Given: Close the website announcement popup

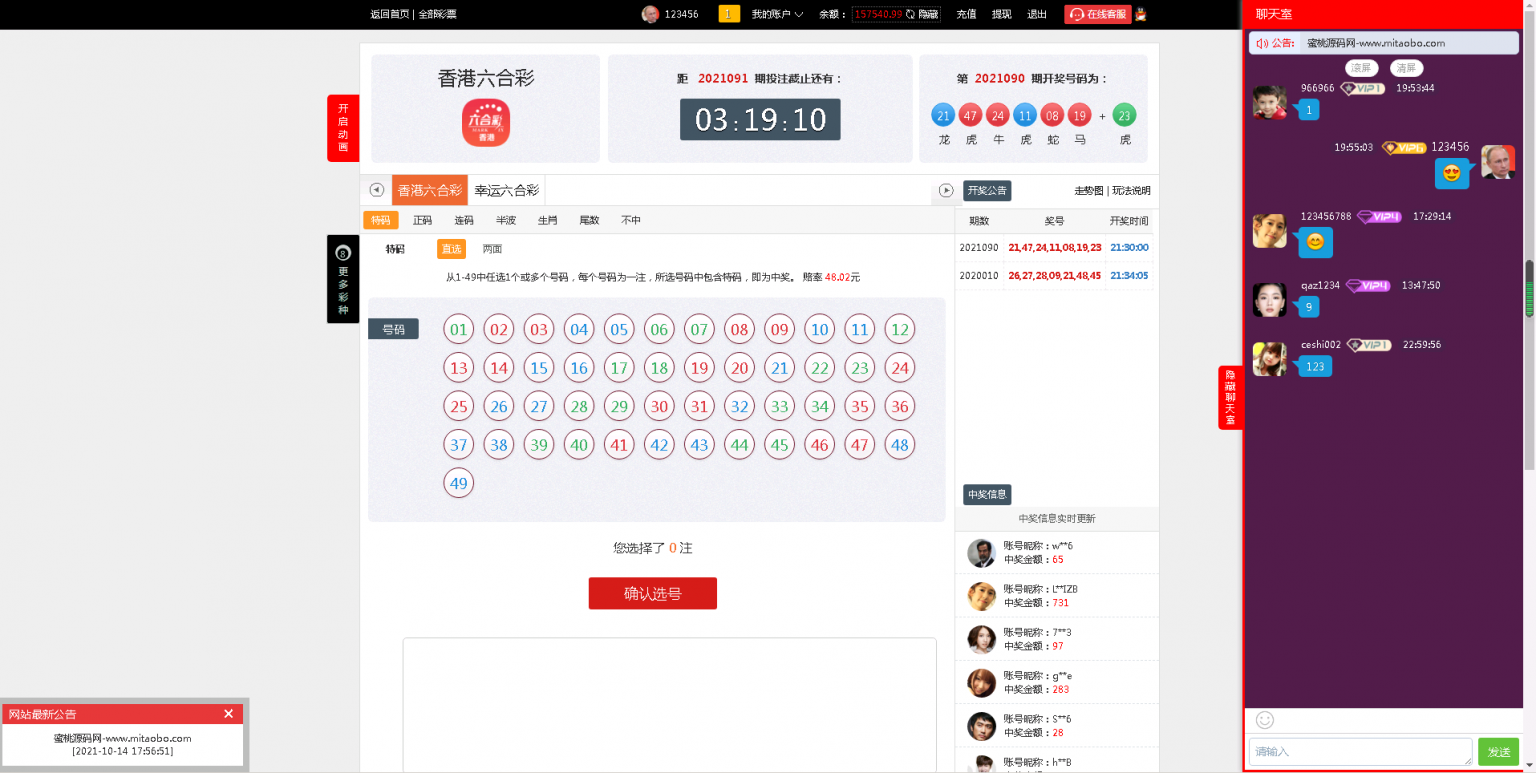Looking at the screenshot, I should coord(228,714).
